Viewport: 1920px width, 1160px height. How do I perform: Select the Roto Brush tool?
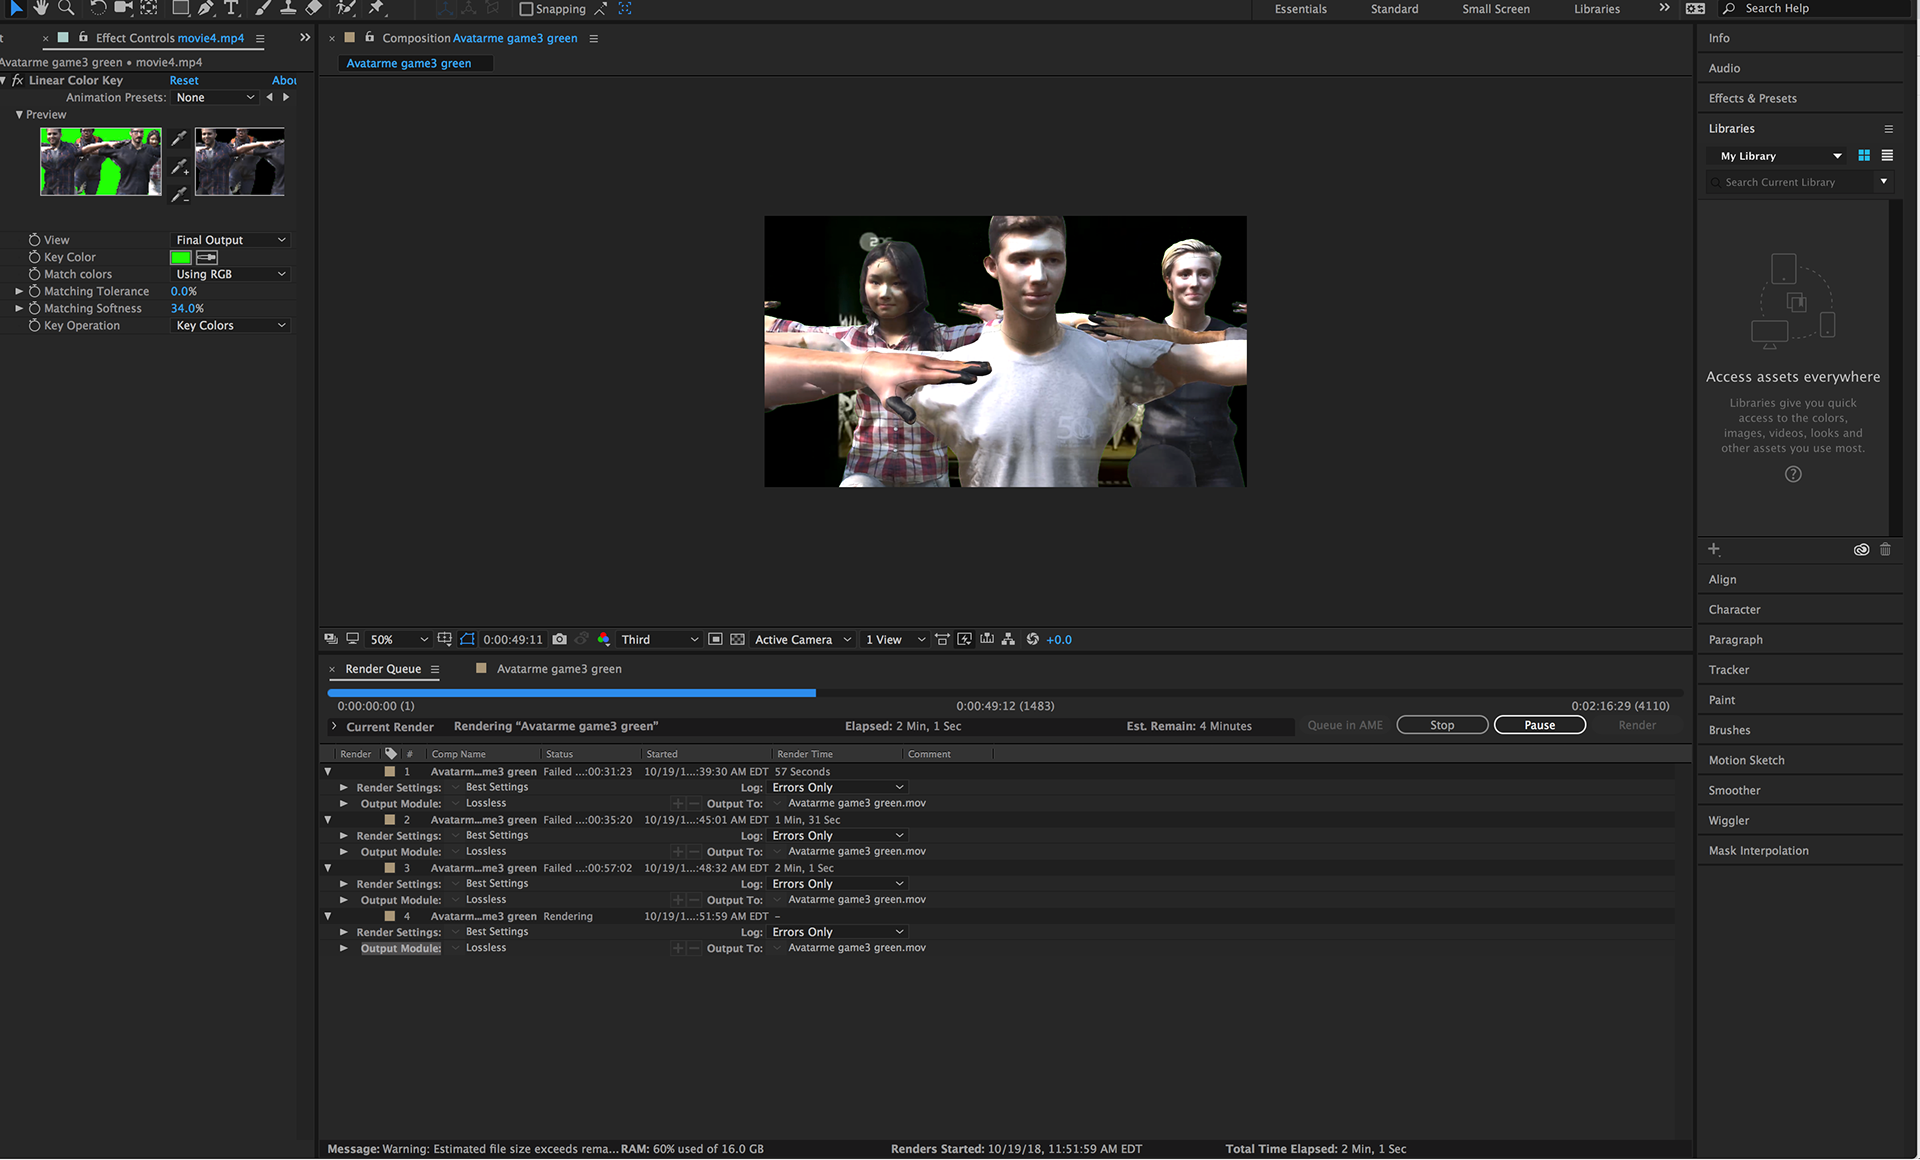coord(346,8)
